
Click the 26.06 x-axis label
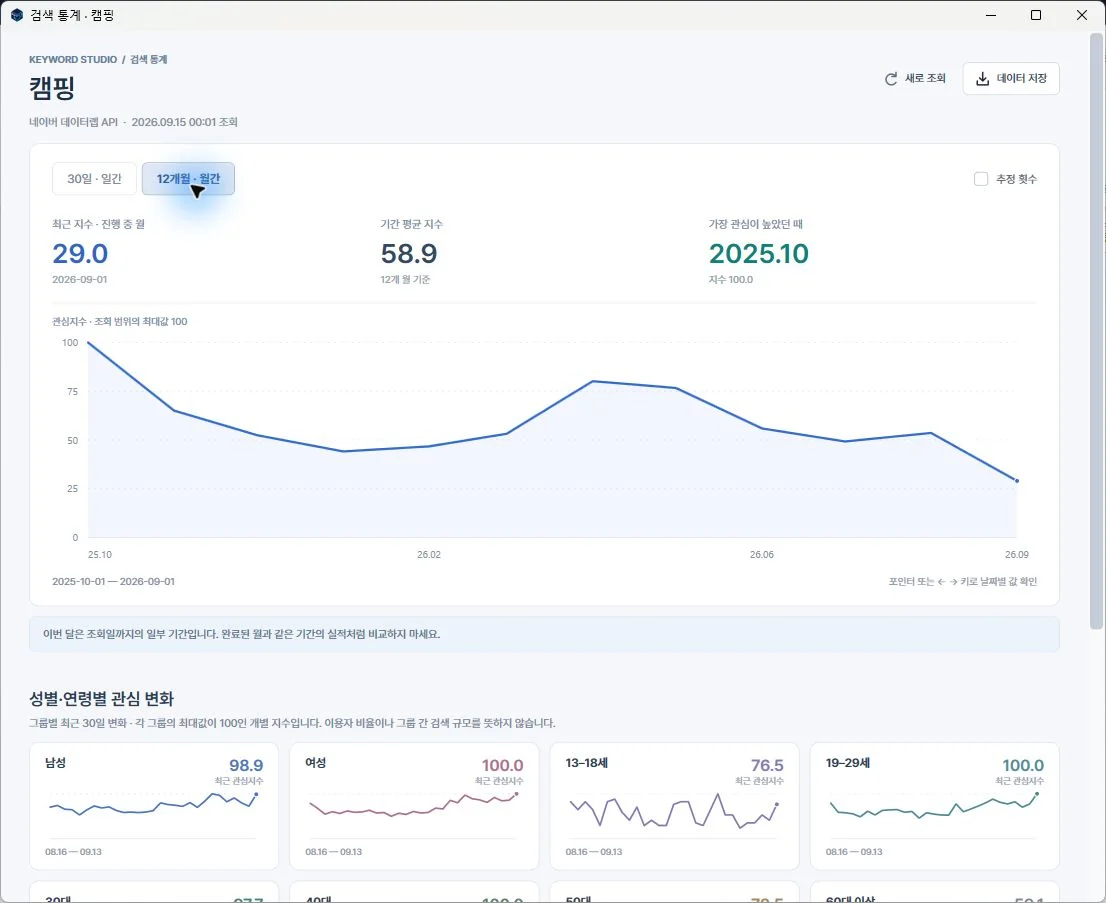(762, 554)
